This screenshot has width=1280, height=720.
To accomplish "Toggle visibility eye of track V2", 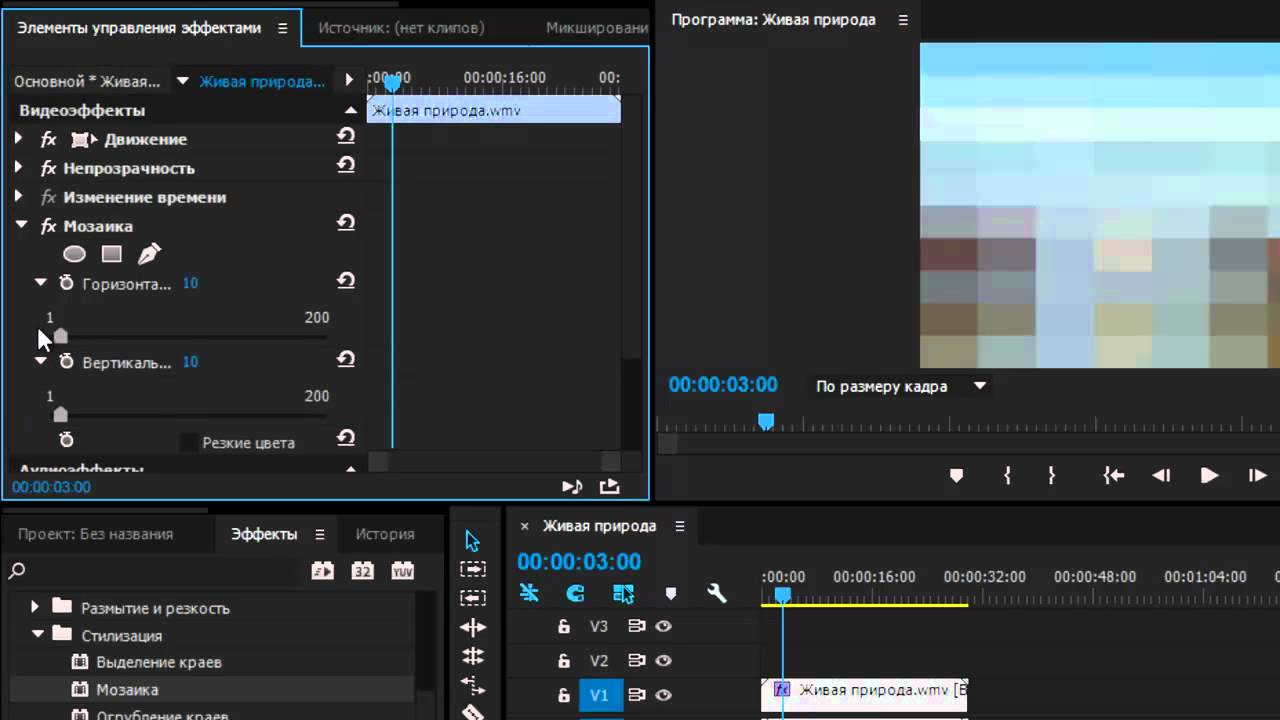I will pos(663,660).
